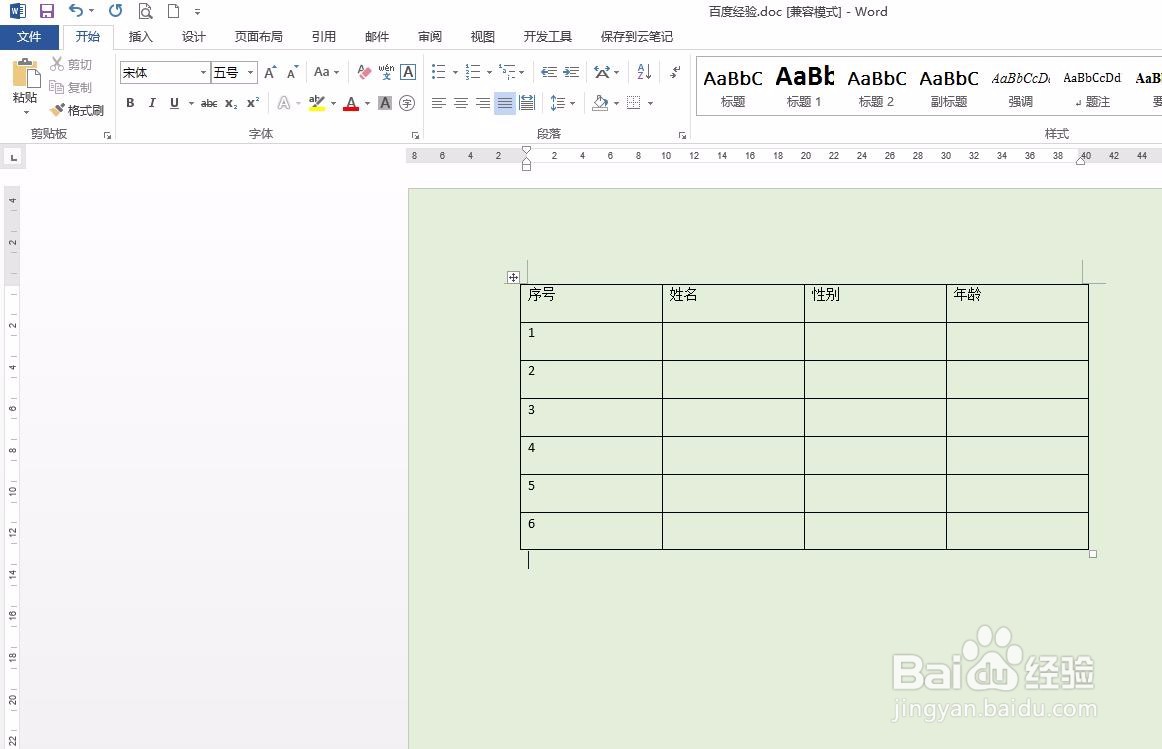1162x749 pixels.
Task: Apply distributed alignment
Action: coord(527,103)
